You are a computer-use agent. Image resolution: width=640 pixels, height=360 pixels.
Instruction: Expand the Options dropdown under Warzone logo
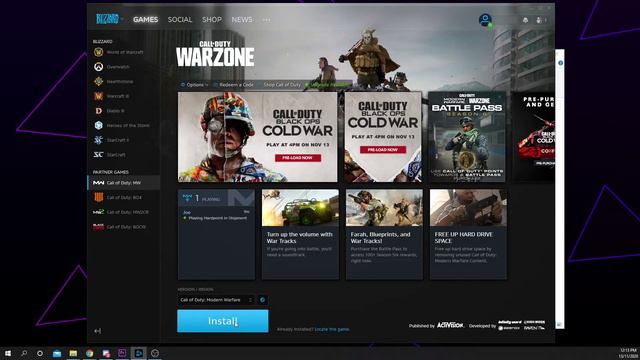[195, 85]
